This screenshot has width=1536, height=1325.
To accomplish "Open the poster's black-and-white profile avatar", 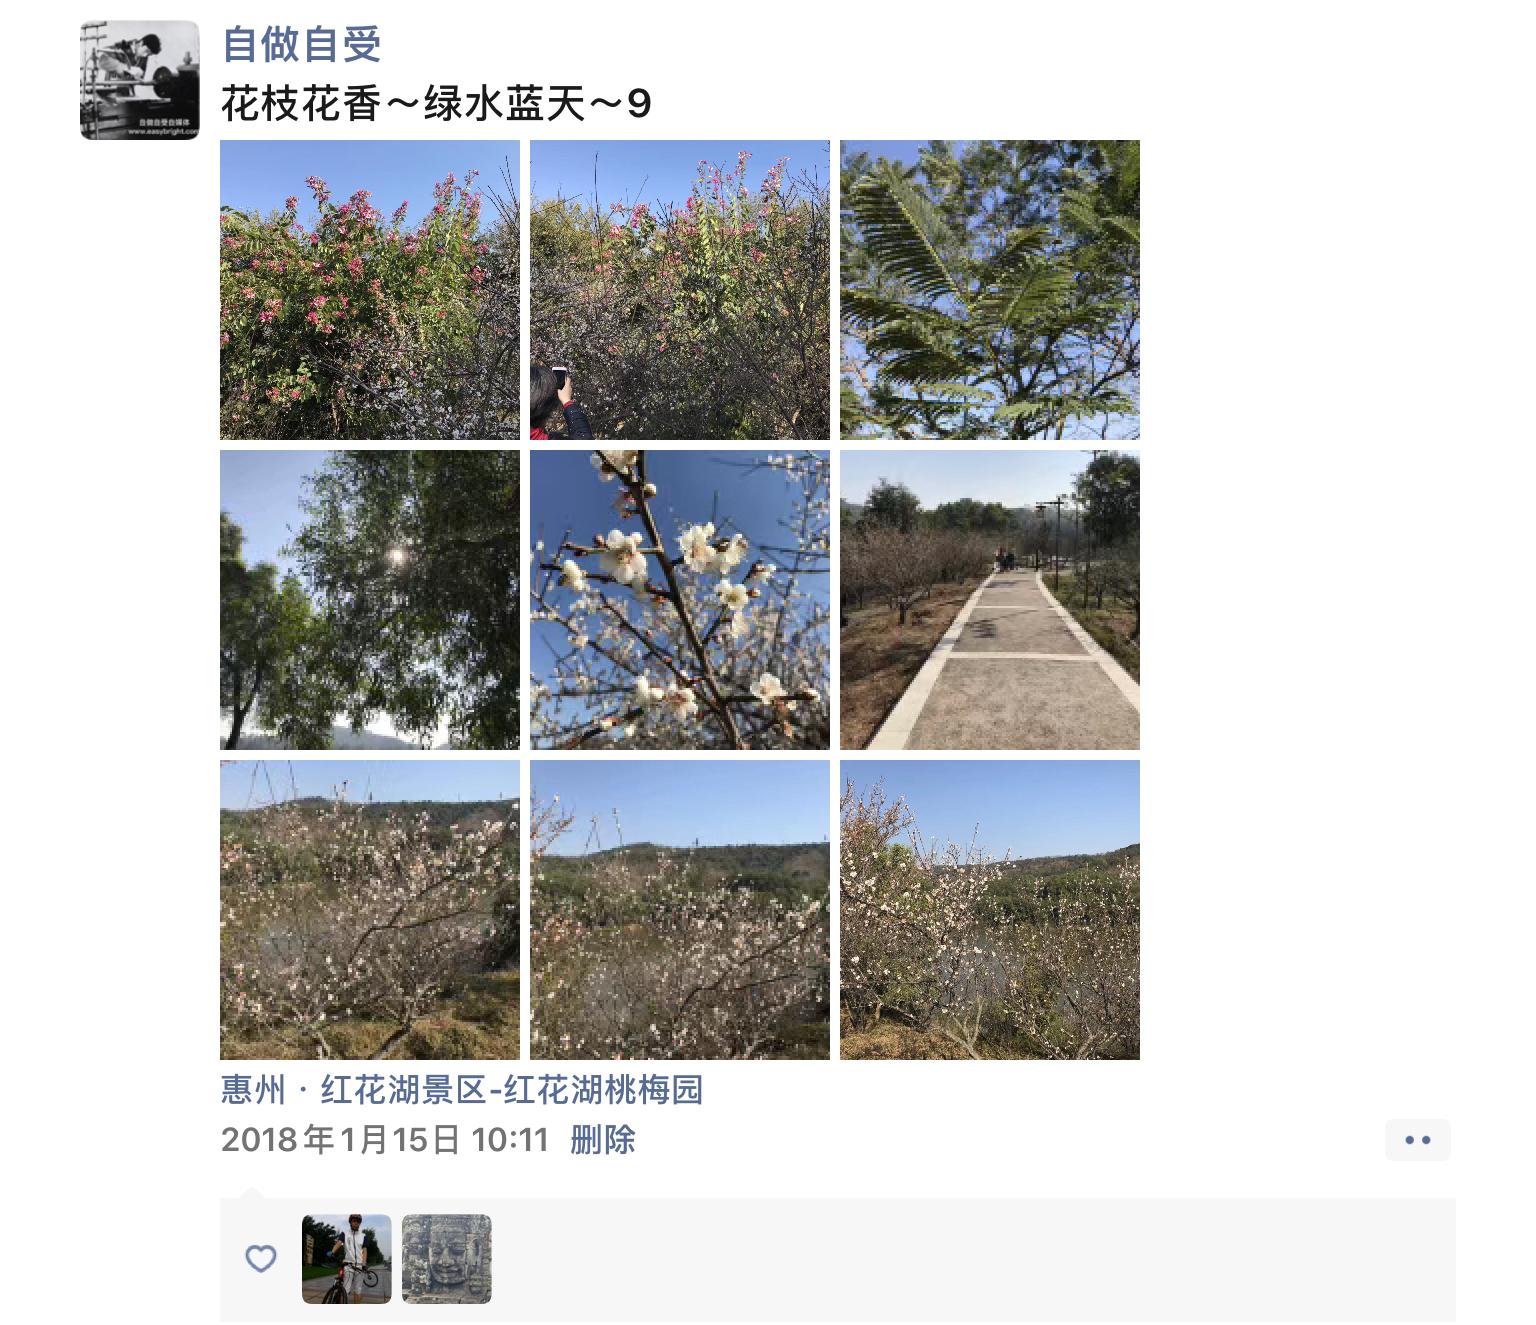I will pos(140,80).
